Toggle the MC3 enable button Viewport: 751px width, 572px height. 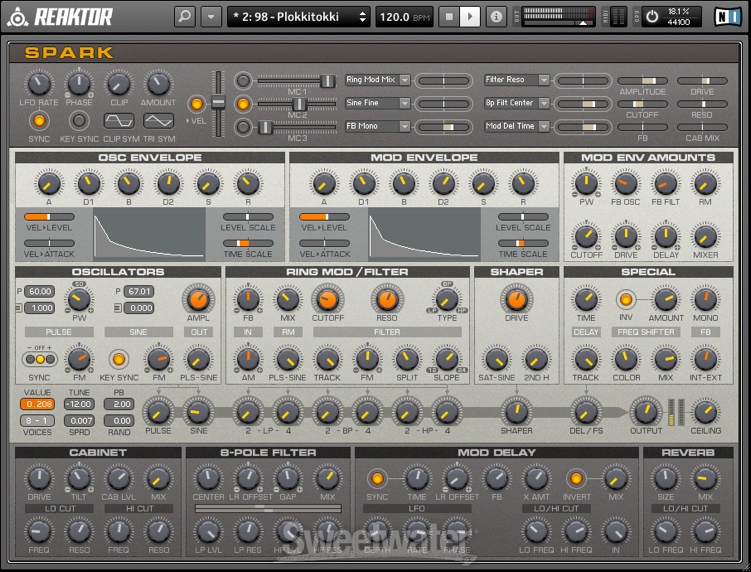(x=243, y=127)
